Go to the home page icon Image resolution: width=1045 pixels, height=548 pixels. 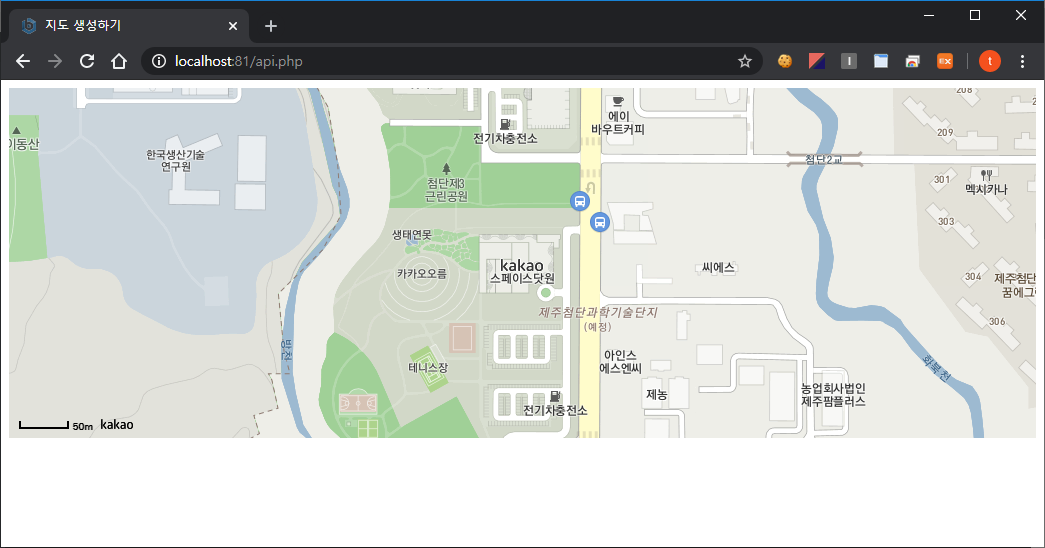119,61
